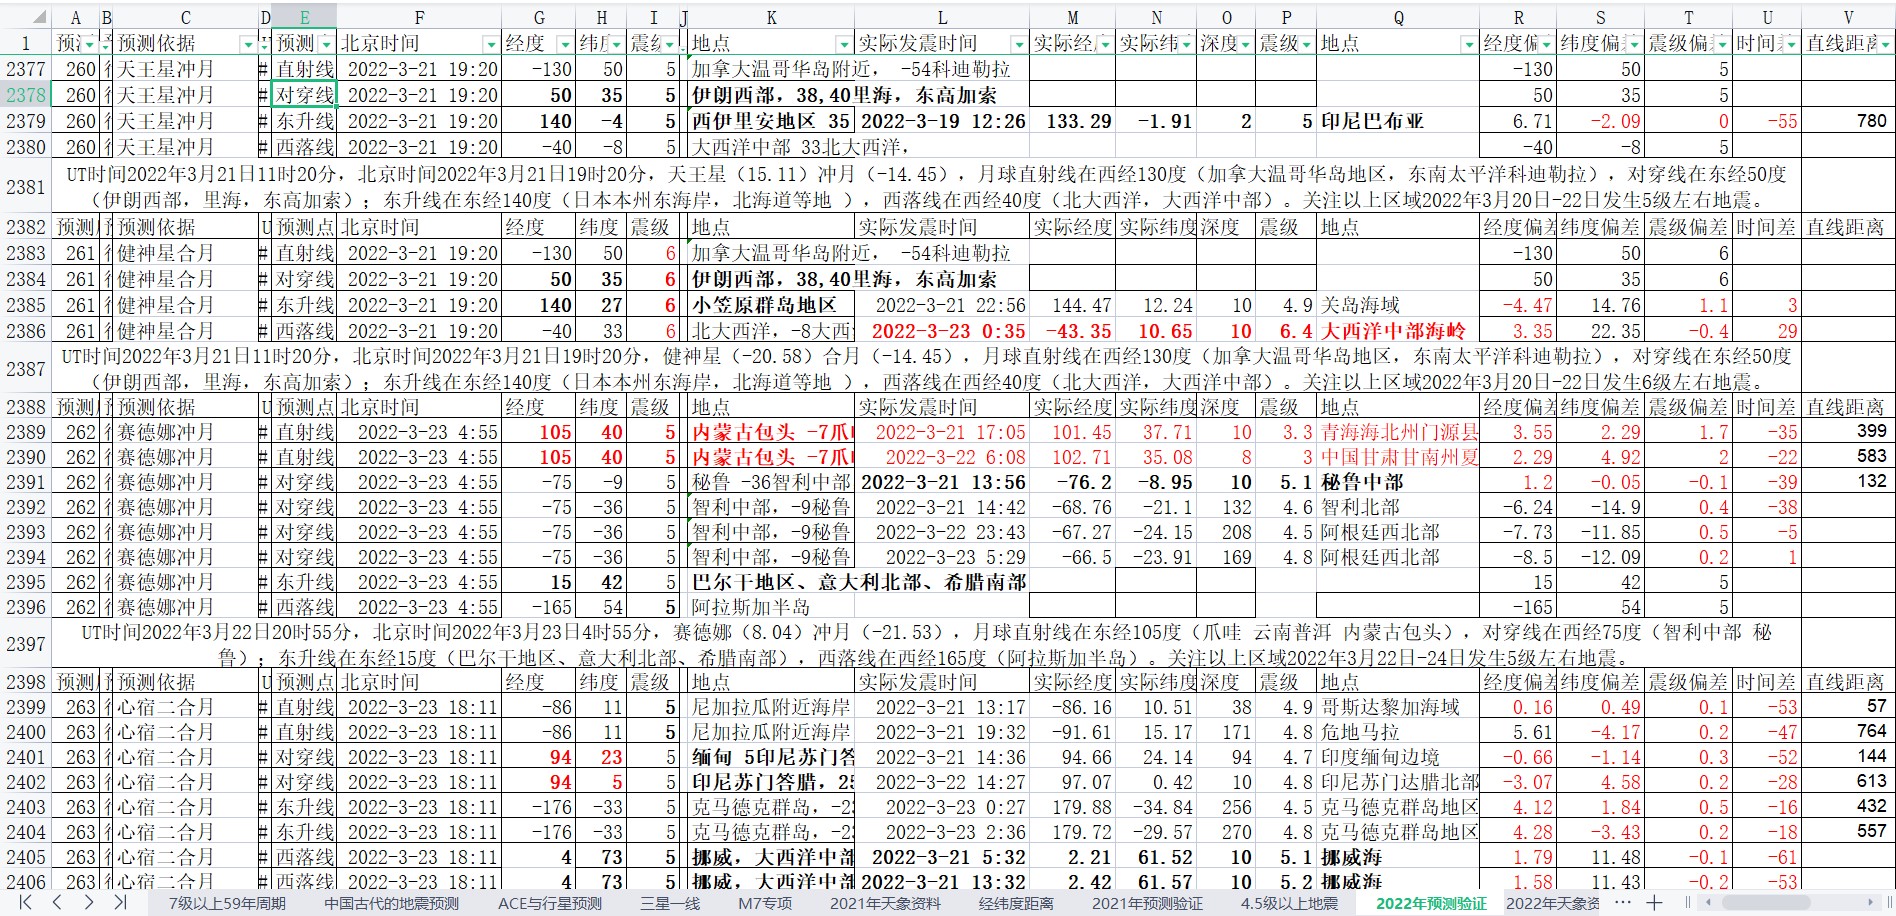Click distance value 399 in row 2389
This screenshot has height=916, width=1896.
[x=1848, y=432]
